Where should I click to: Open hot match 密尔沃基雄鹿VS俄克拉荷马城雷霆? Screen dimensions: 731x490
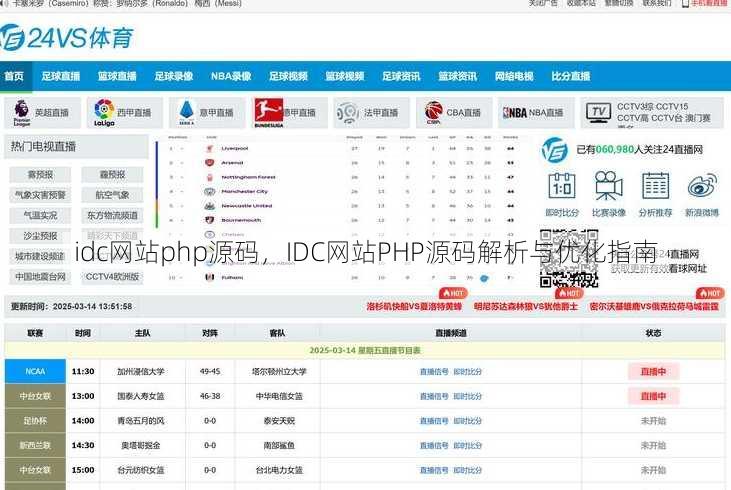(x=654, y=307)
